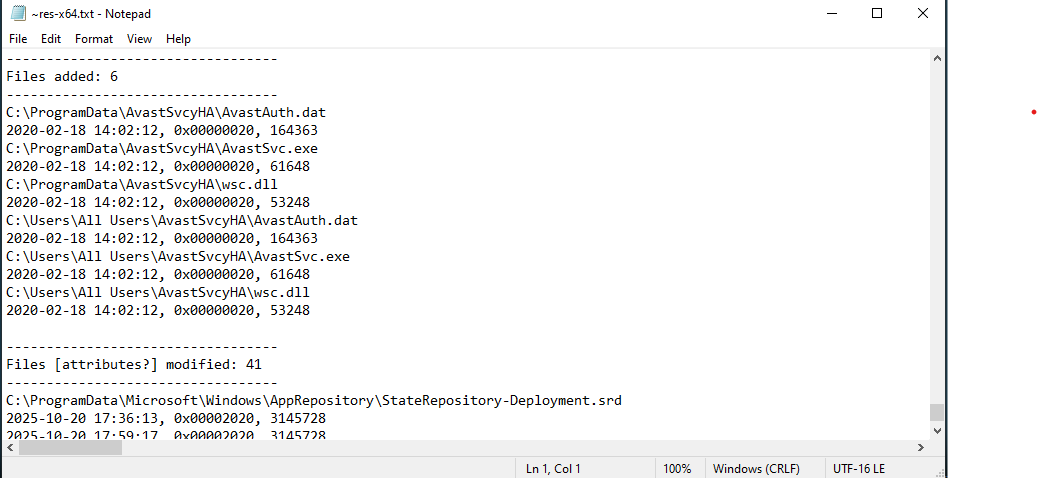Click the Notepad icon in title bar
The image size is (1038, 478).
pos(18,13)
